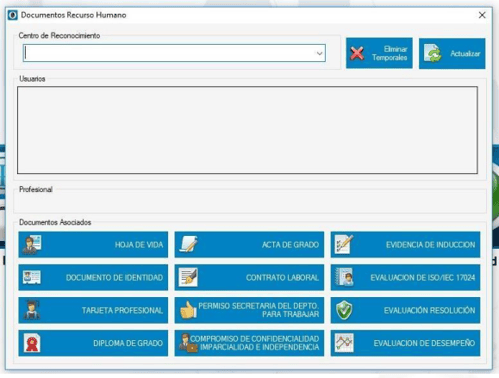
Task: View the DIPLOMA DE GRADO document
Action: point(93,343)
